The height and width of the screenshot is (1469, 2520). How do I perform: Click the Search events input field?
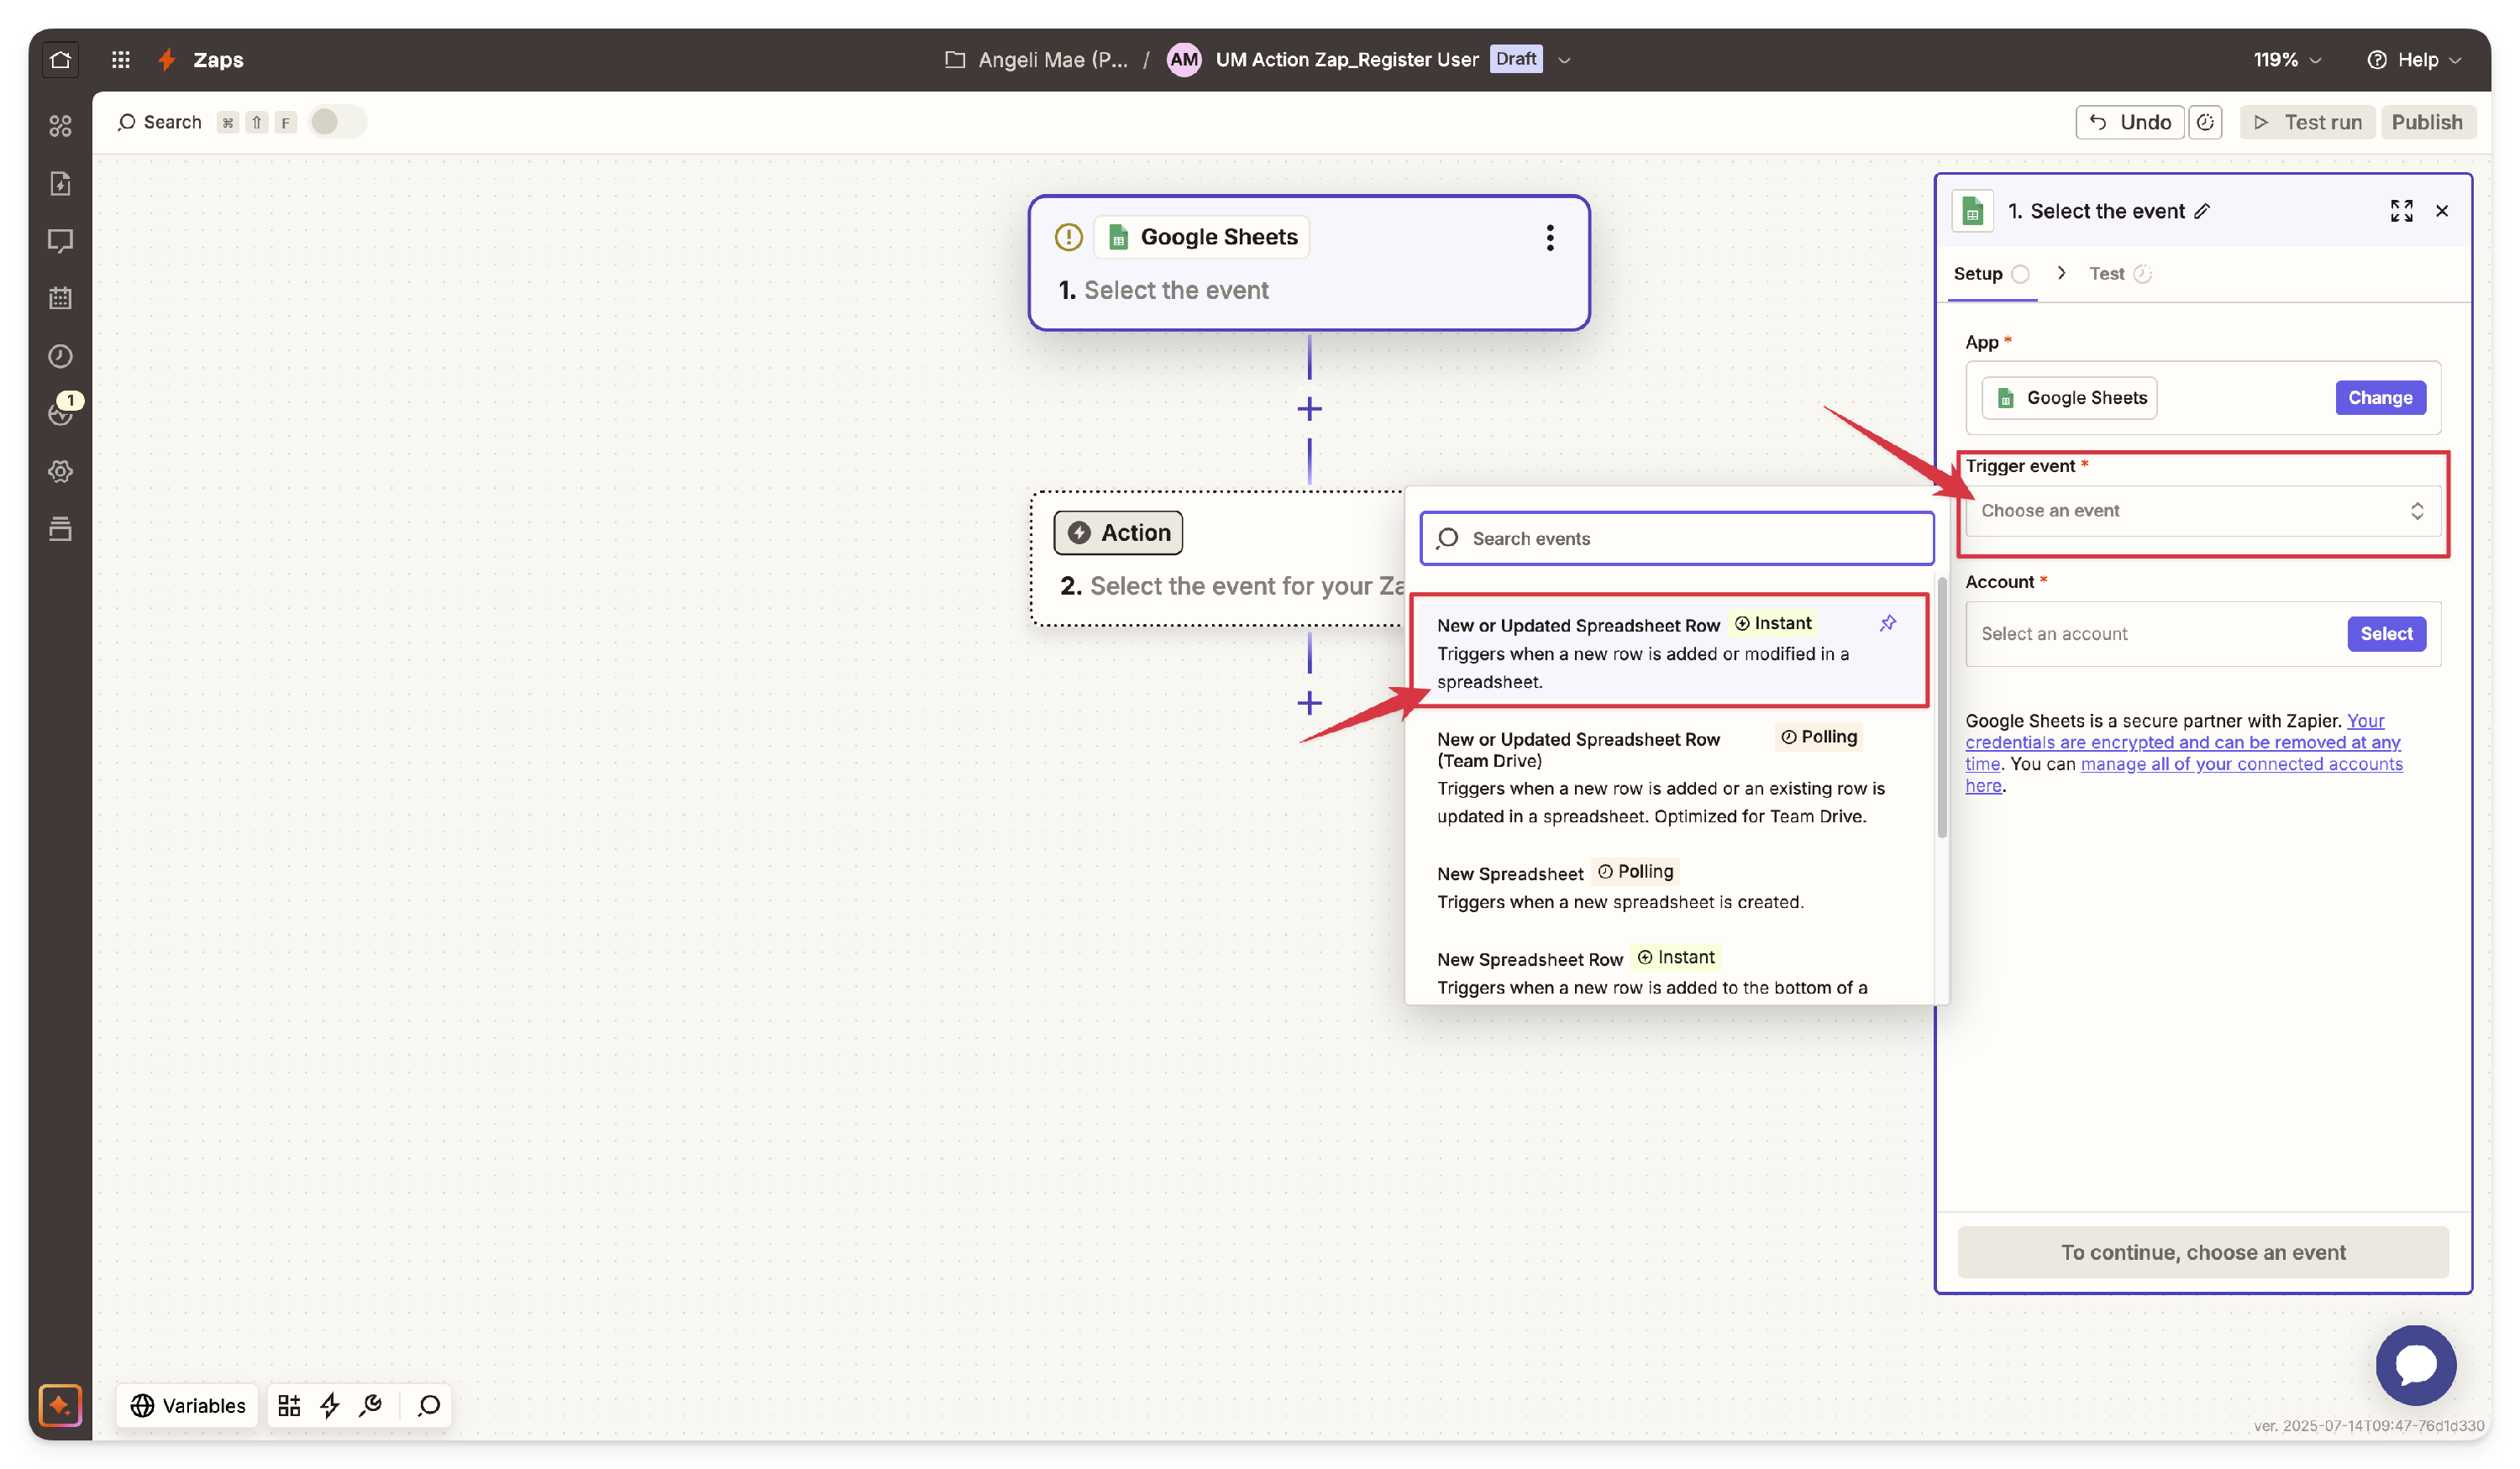coord(1676,539)
